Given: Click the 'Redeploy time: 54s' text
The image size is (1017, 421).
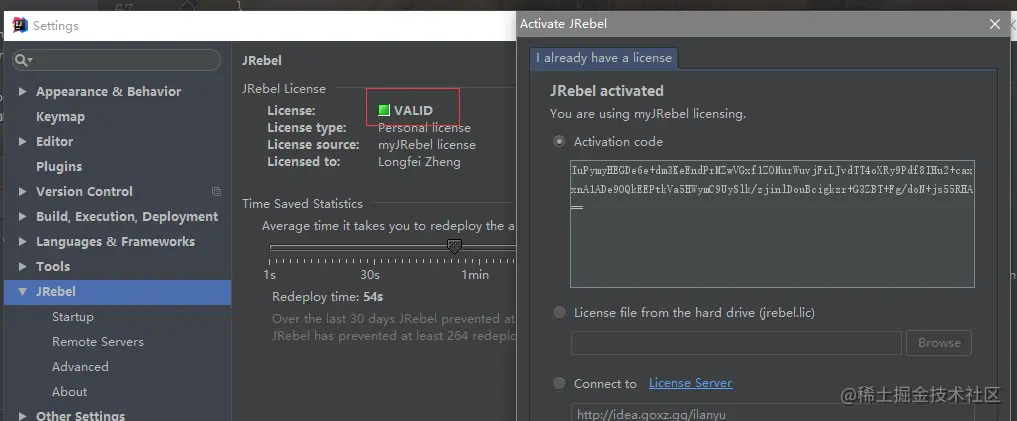Looking at the screenshot, I should click(x=328, y=297).
